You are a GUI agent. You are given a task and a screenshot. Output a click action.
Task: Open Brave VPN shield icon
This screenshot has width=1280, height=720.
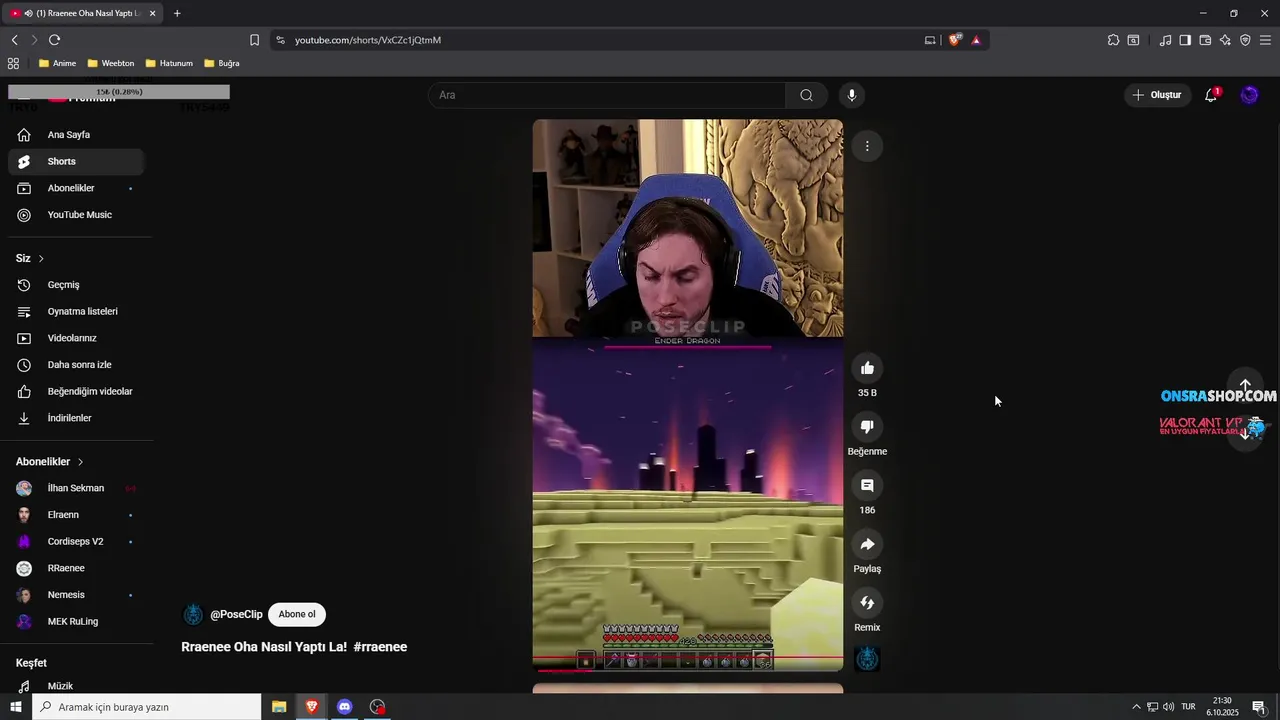point(1245,40)
